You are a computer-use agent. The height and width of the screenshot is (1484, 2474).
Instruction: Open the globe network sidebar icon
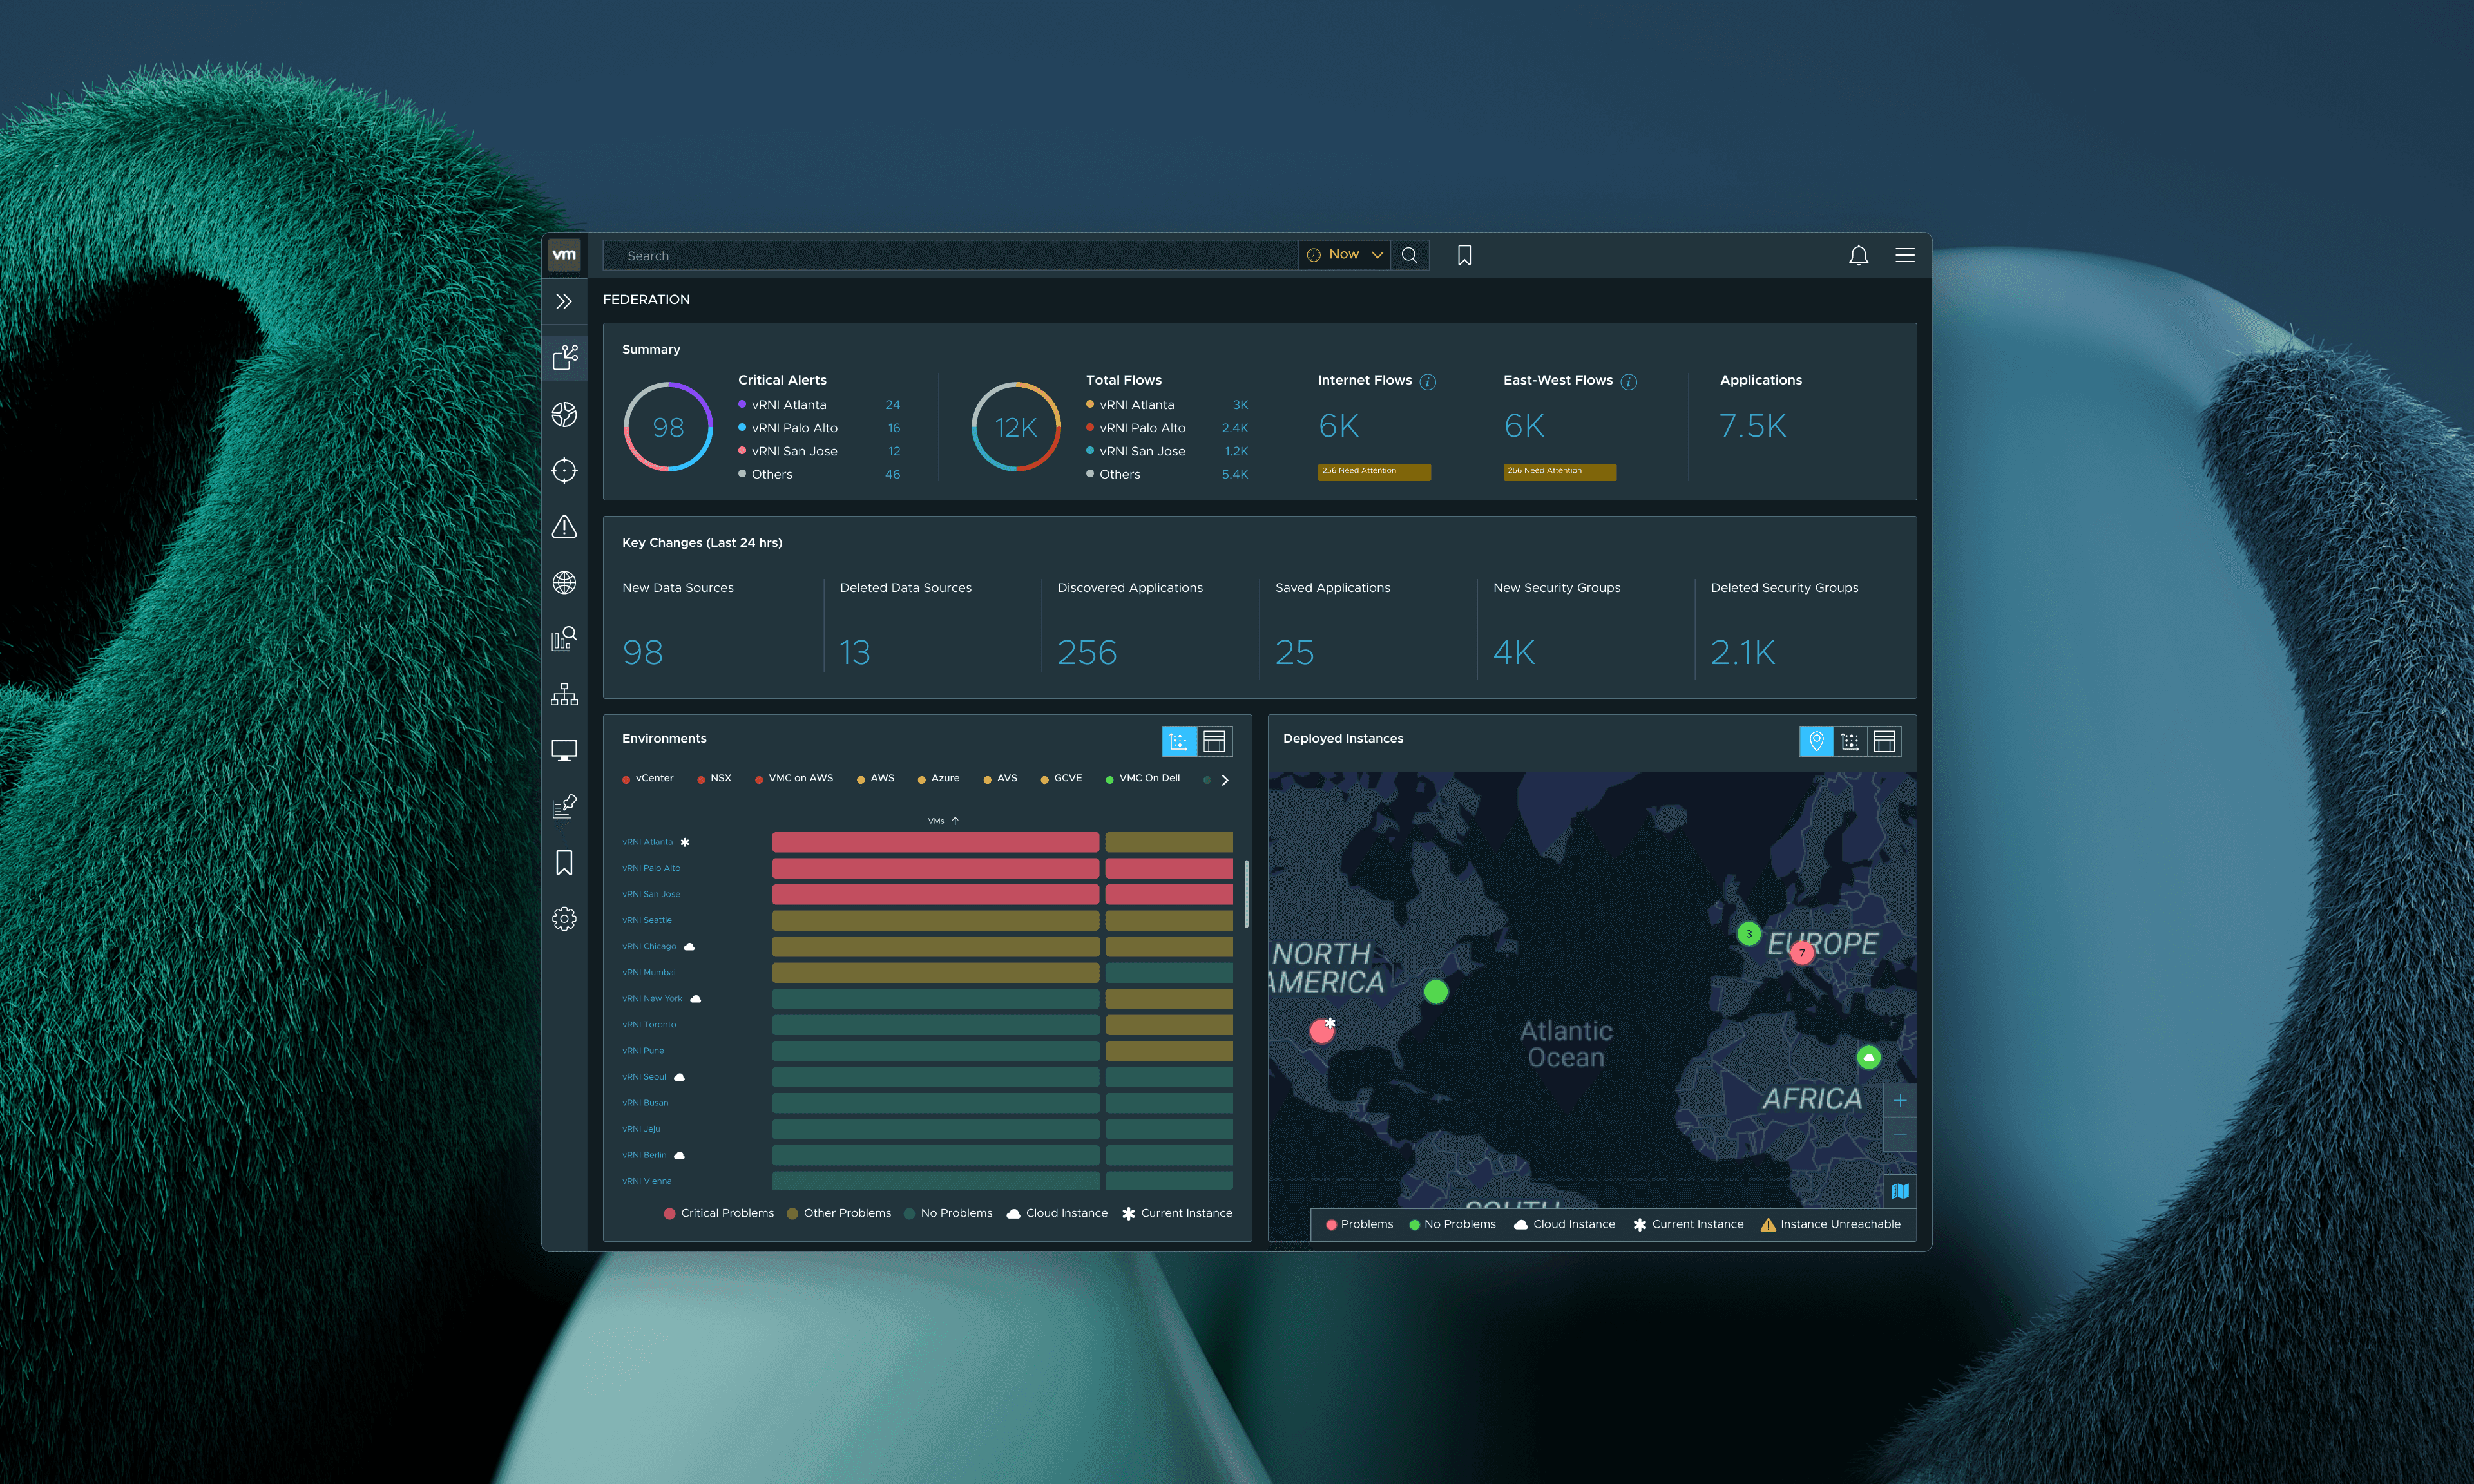[564, 582]
